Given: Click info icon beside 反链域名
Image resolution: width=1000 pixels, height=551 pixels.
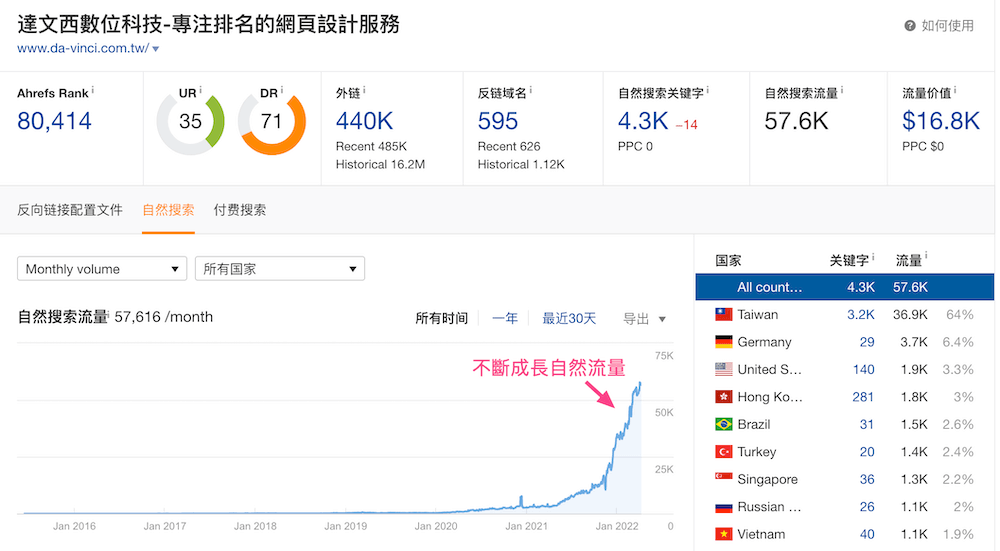Looking at the screenshot, I should point(531,91).
